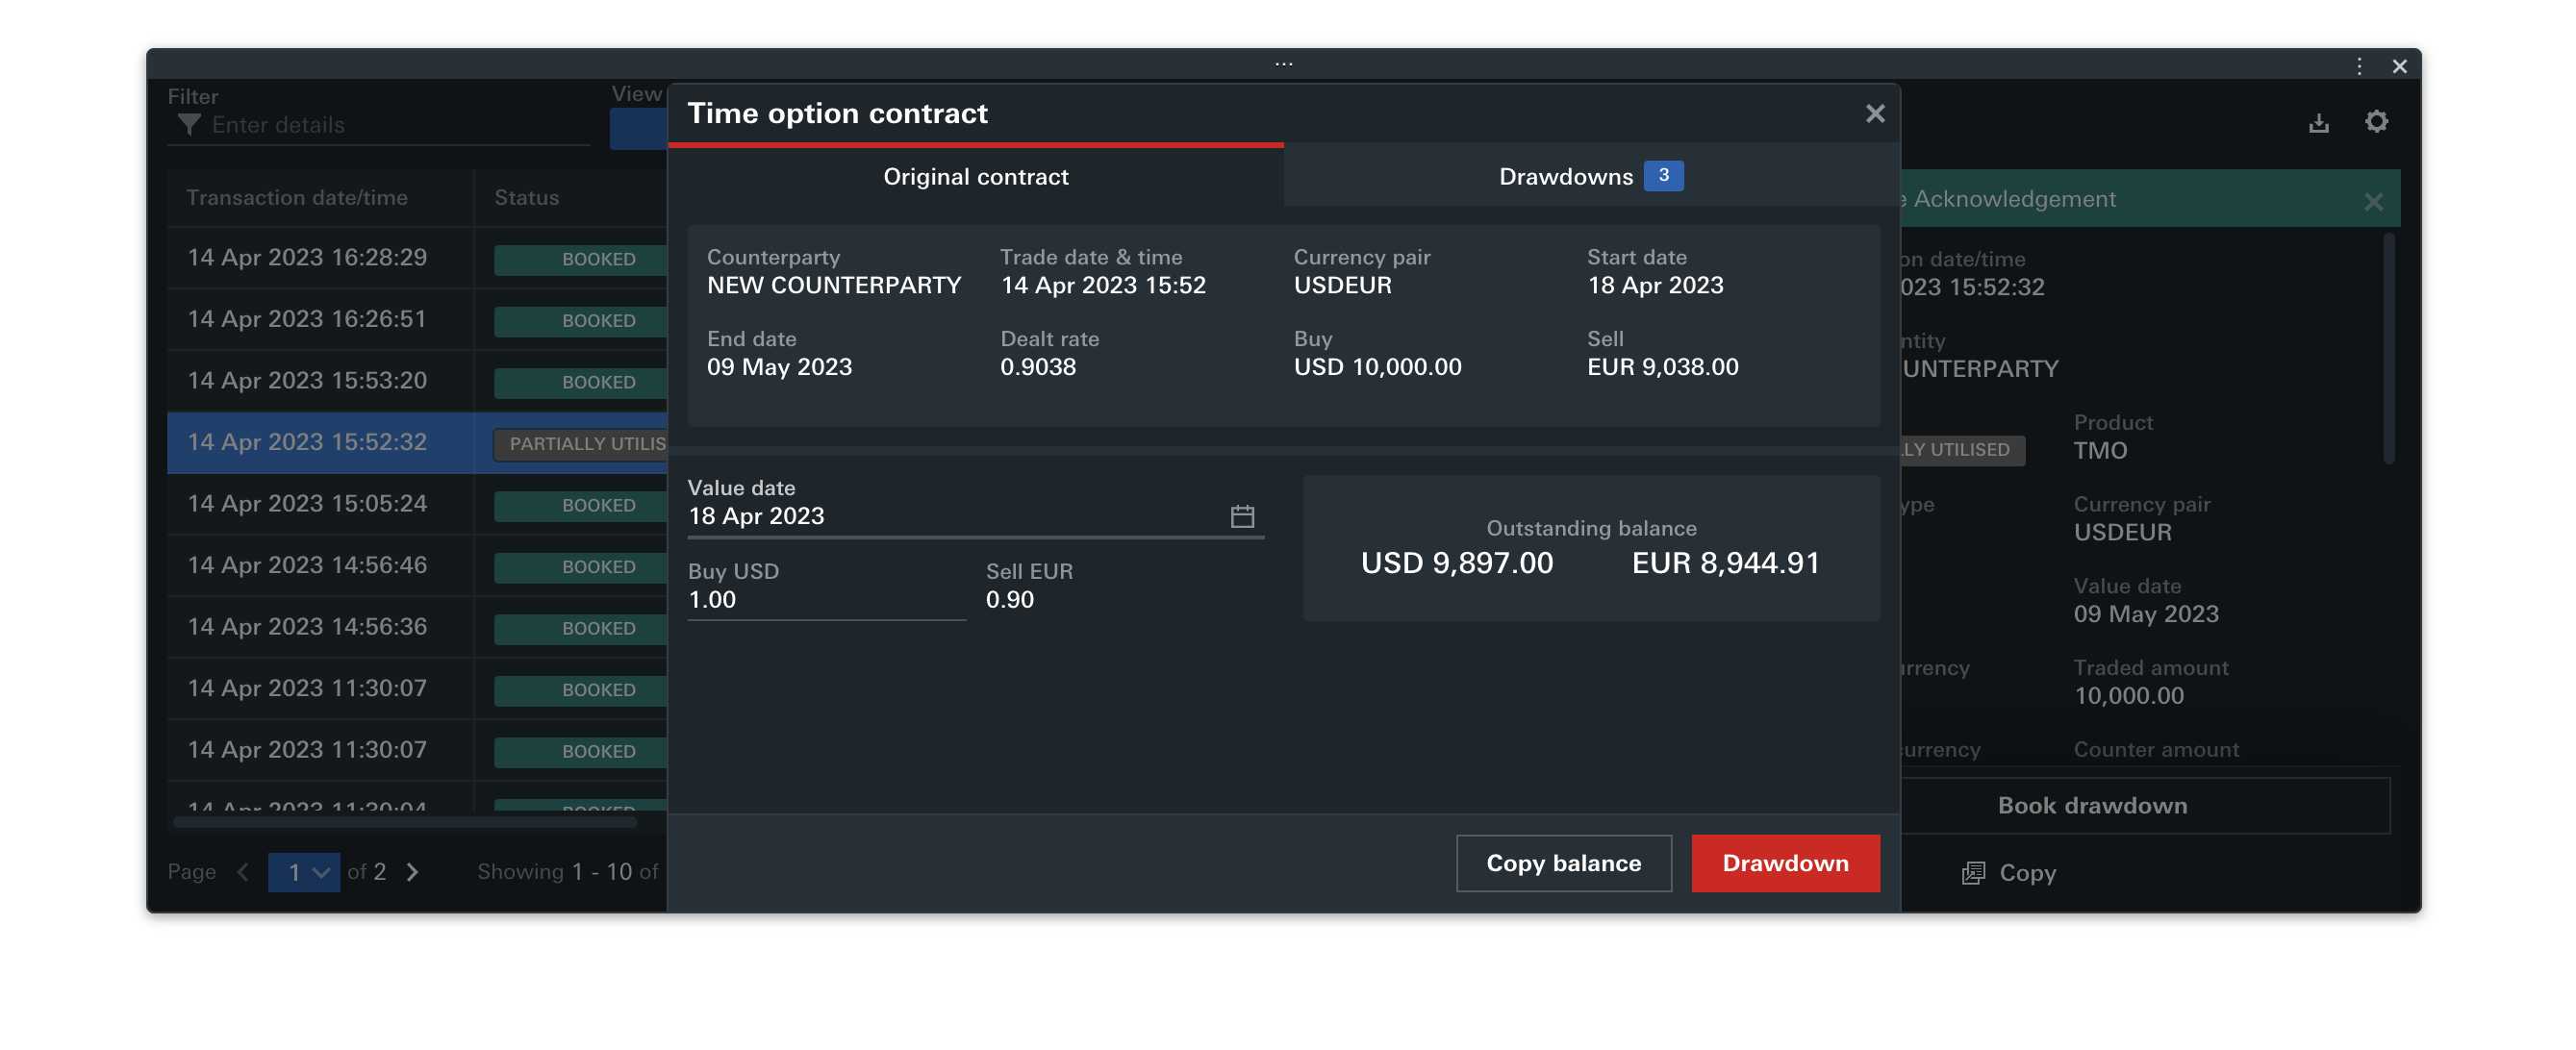Click the Copy icon in details panel
Screen dimensions: 2576x1050
(1973, 873)
